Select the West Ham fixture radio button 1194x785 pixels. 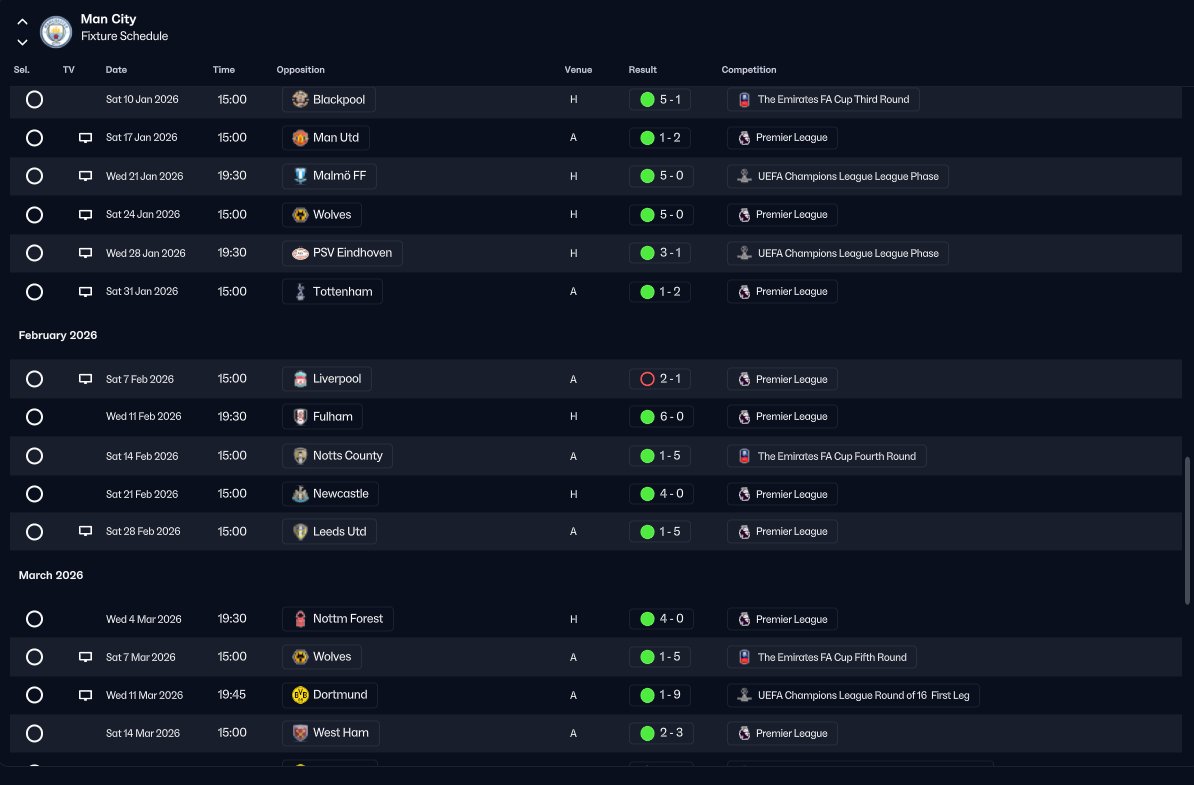[x=34, y=733]
